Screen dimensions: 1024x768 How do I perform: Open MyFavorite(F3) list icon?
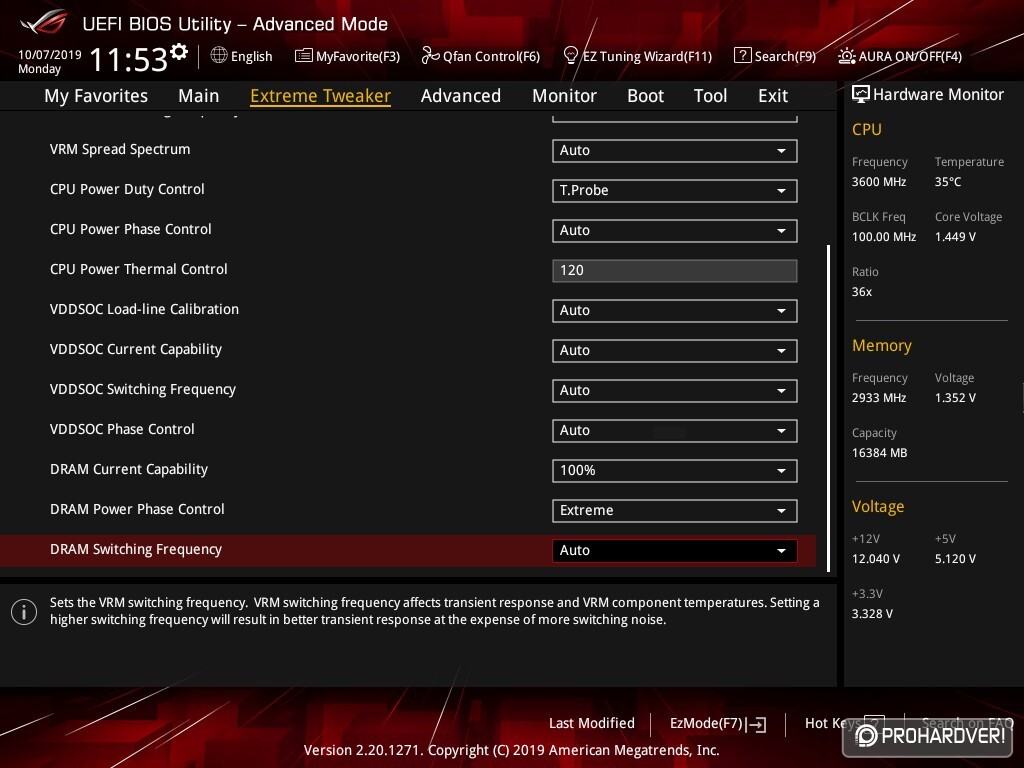(x=304, y=56)
